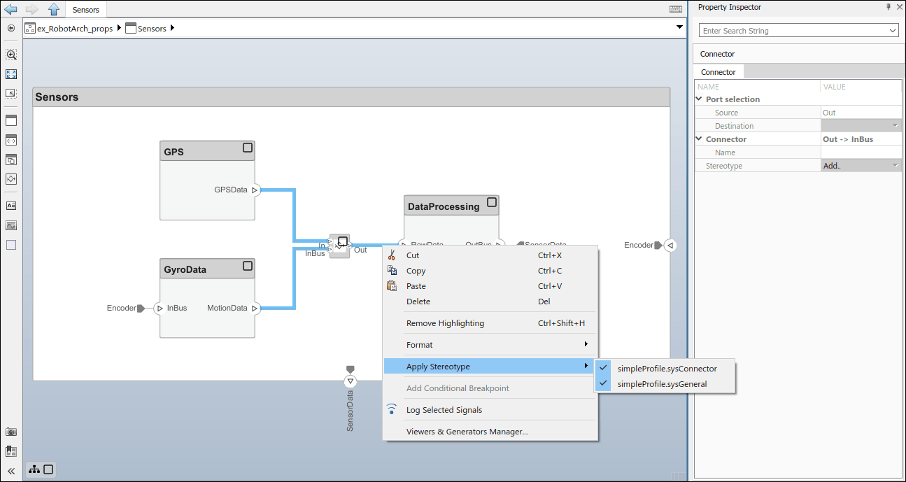Collapse the Port selection section
Screen dimensions: 906x482
point(700,99)
